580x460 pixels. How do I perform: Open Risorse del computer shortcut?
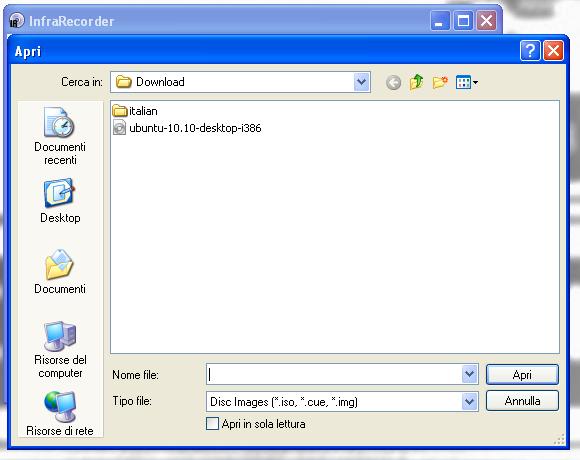[60, 350]
